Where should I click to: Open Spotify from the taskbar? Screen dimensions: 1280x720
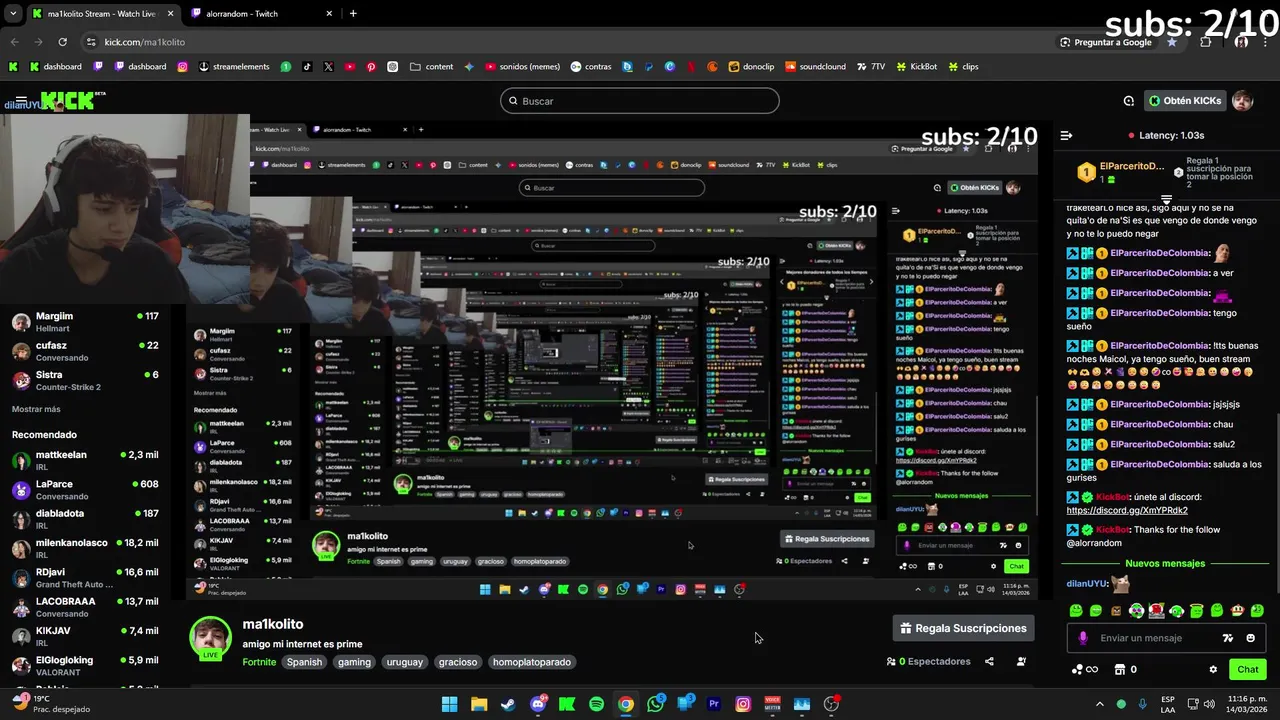[596, 704]
